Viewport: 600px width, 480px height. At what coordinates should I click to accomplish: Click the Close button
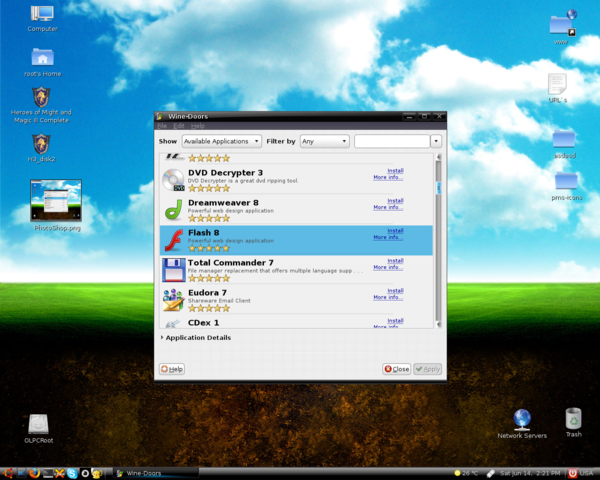396,369
